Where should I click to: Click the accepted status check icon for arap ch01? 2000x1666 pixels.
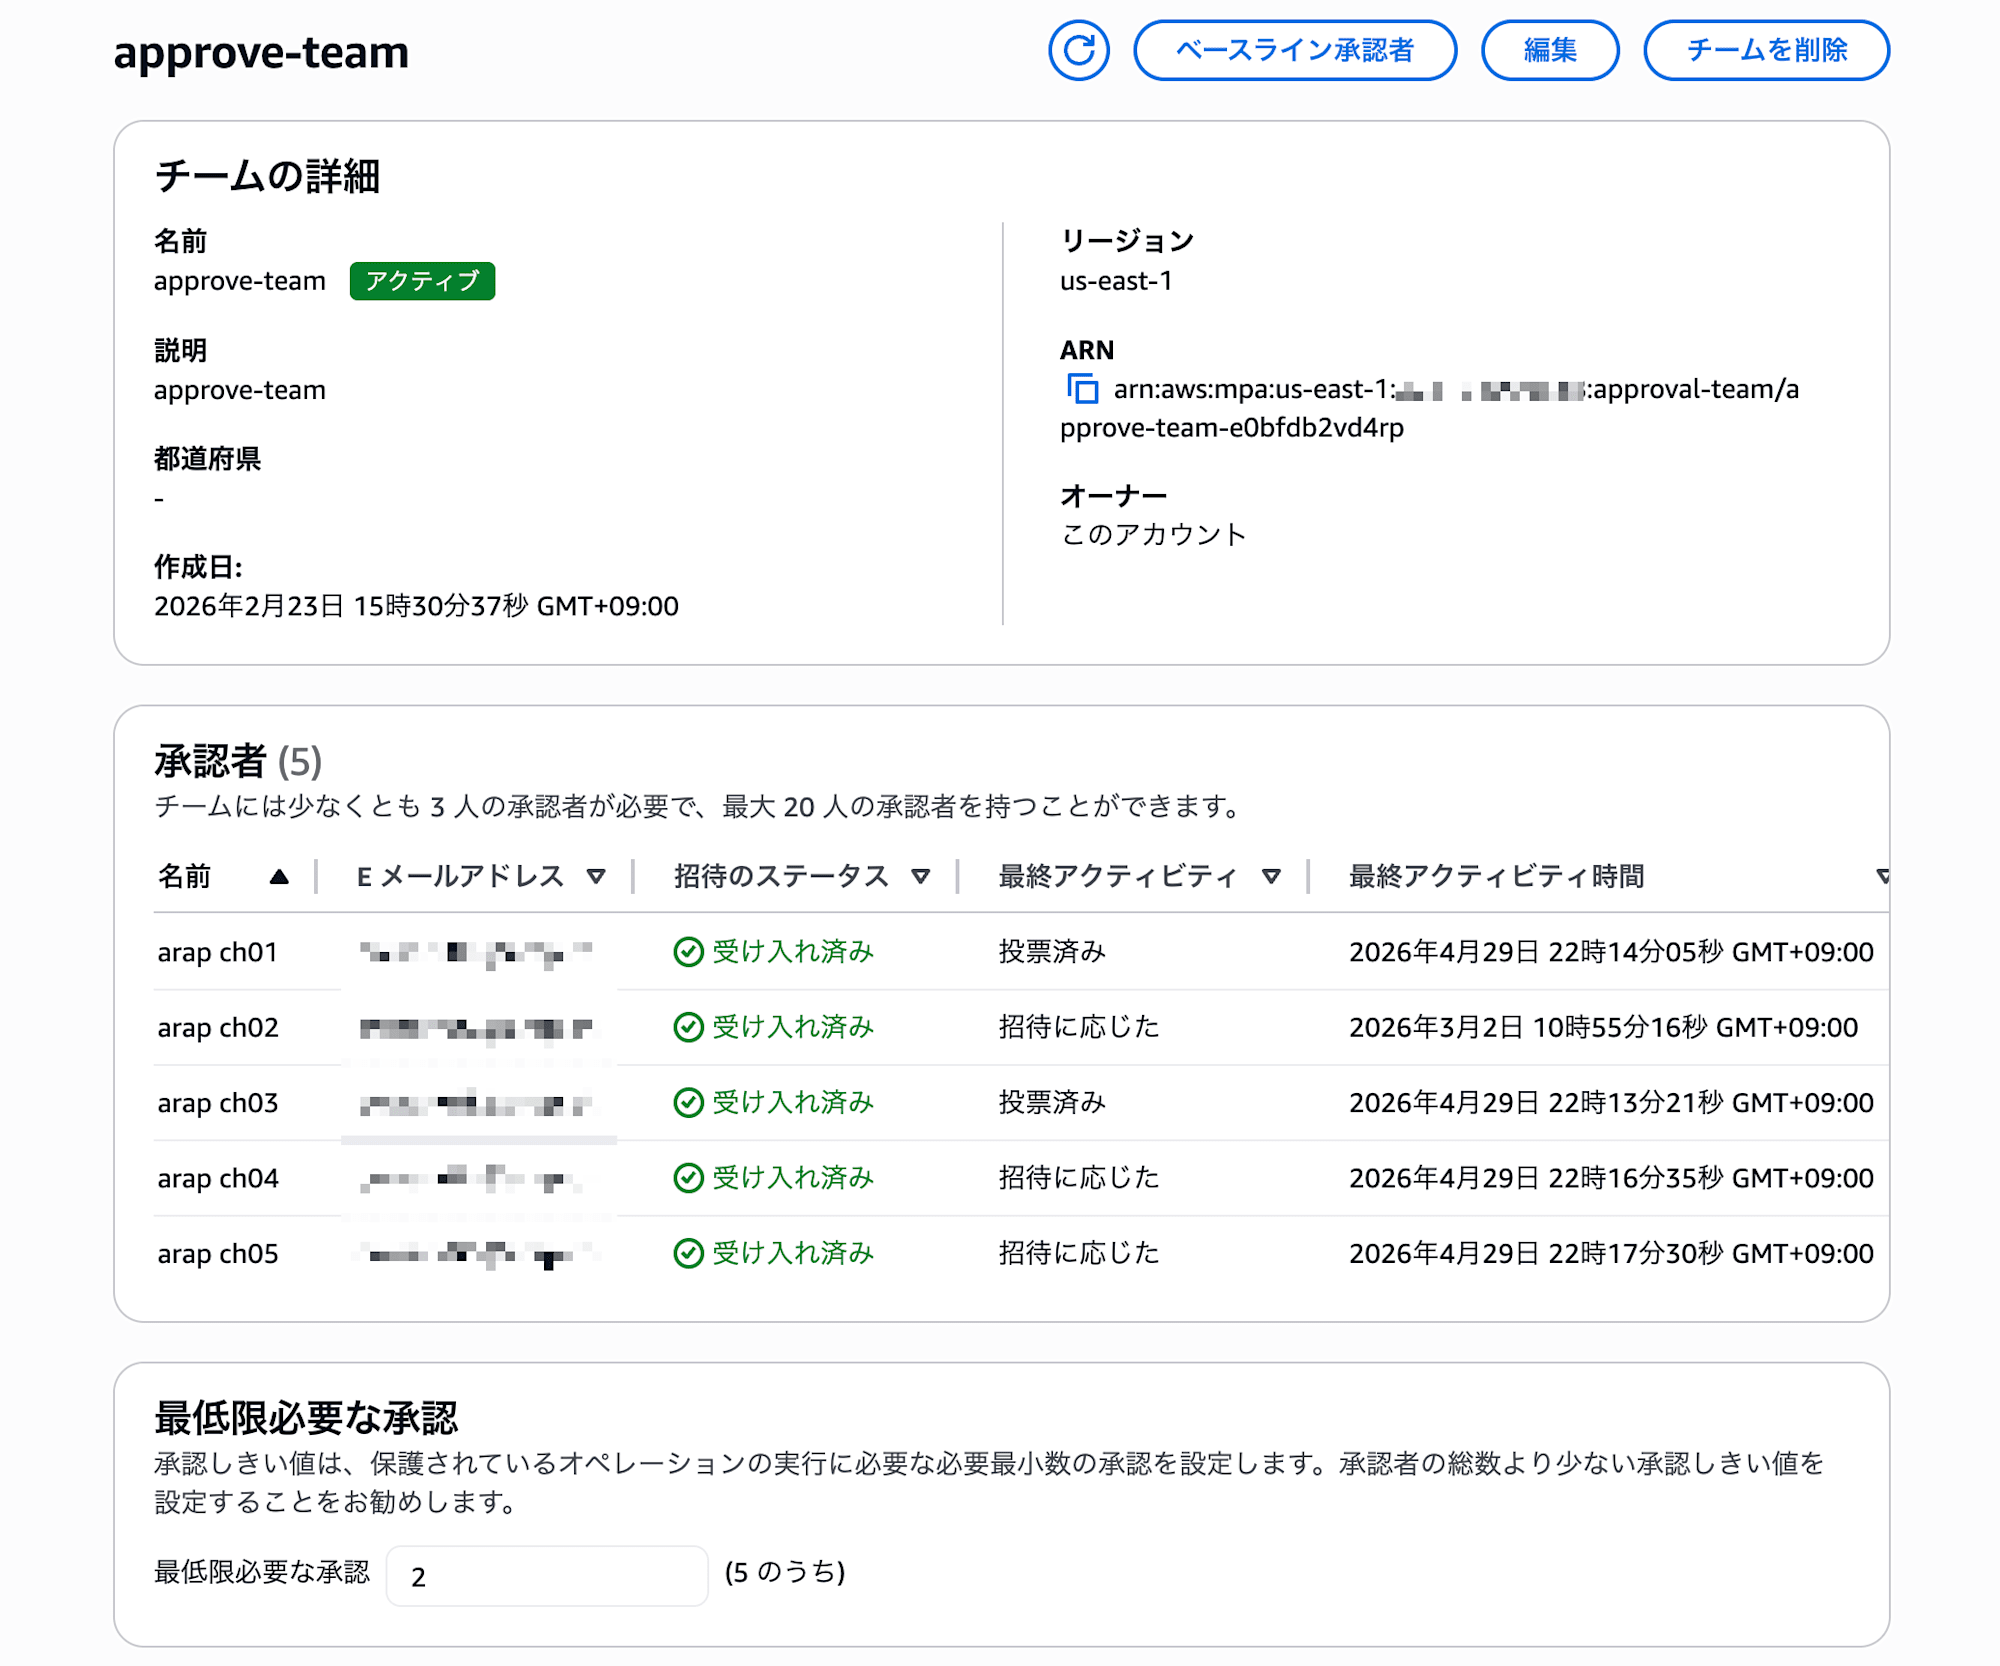[688, 952]
